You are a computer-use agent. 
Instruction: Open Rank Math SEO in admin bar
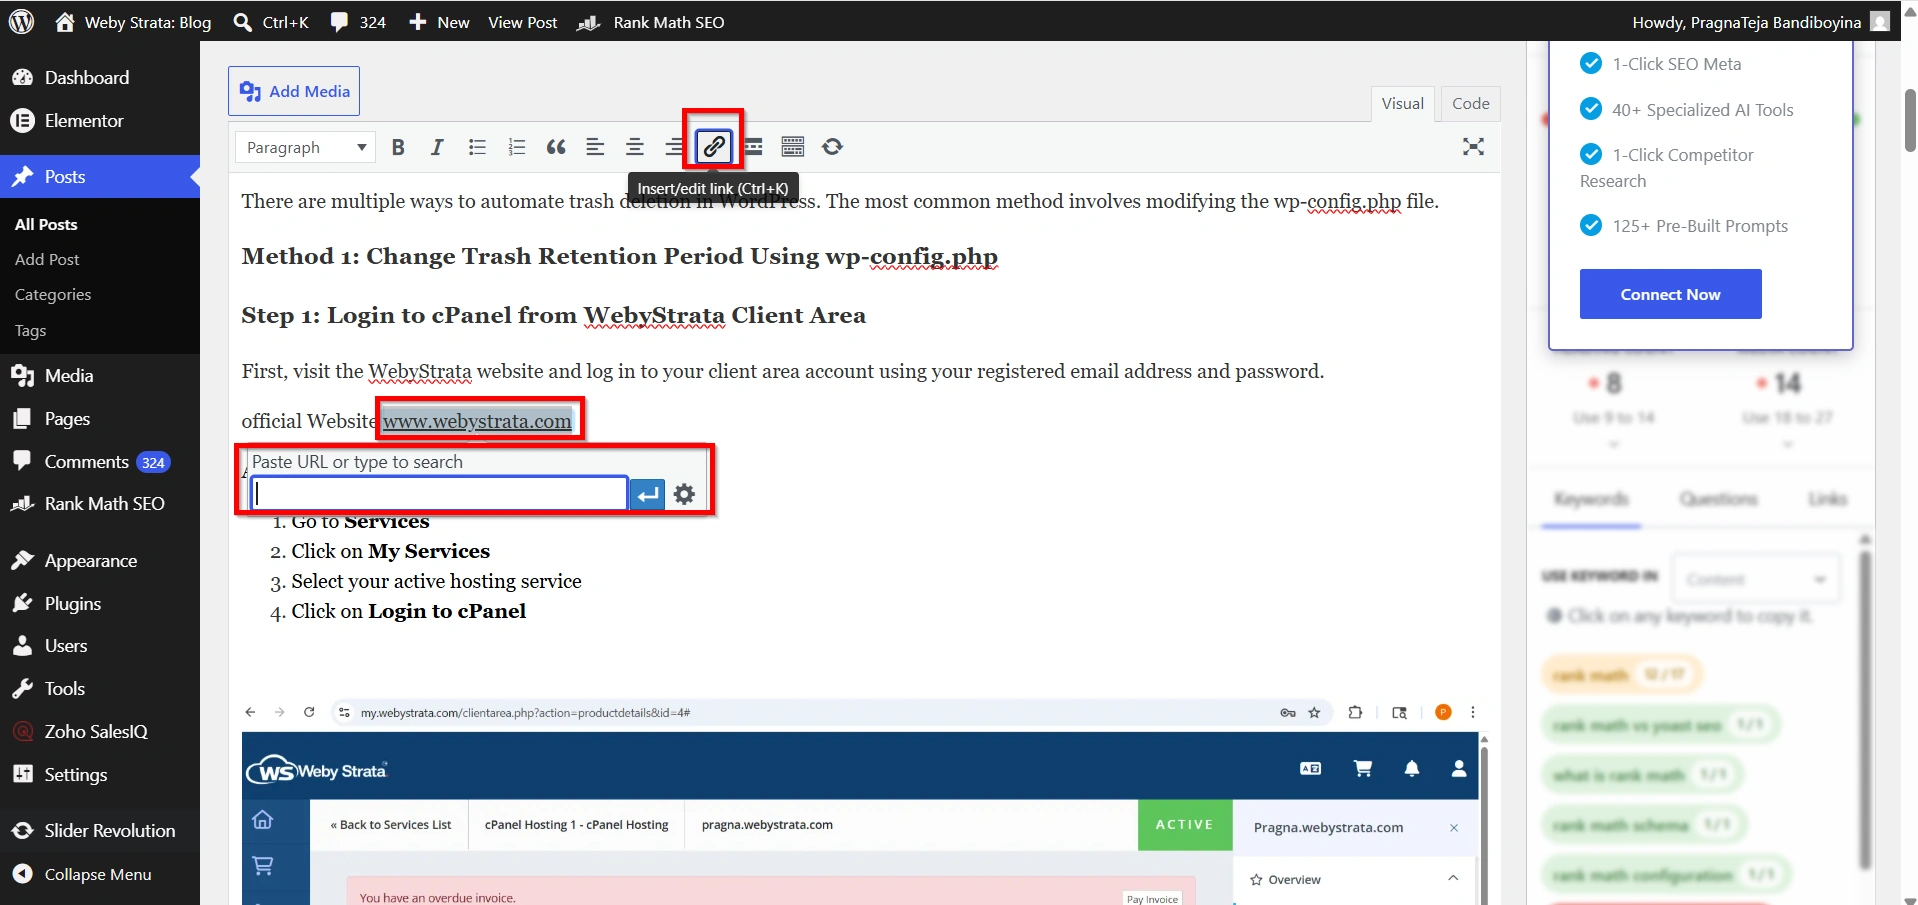click(651, 22)
